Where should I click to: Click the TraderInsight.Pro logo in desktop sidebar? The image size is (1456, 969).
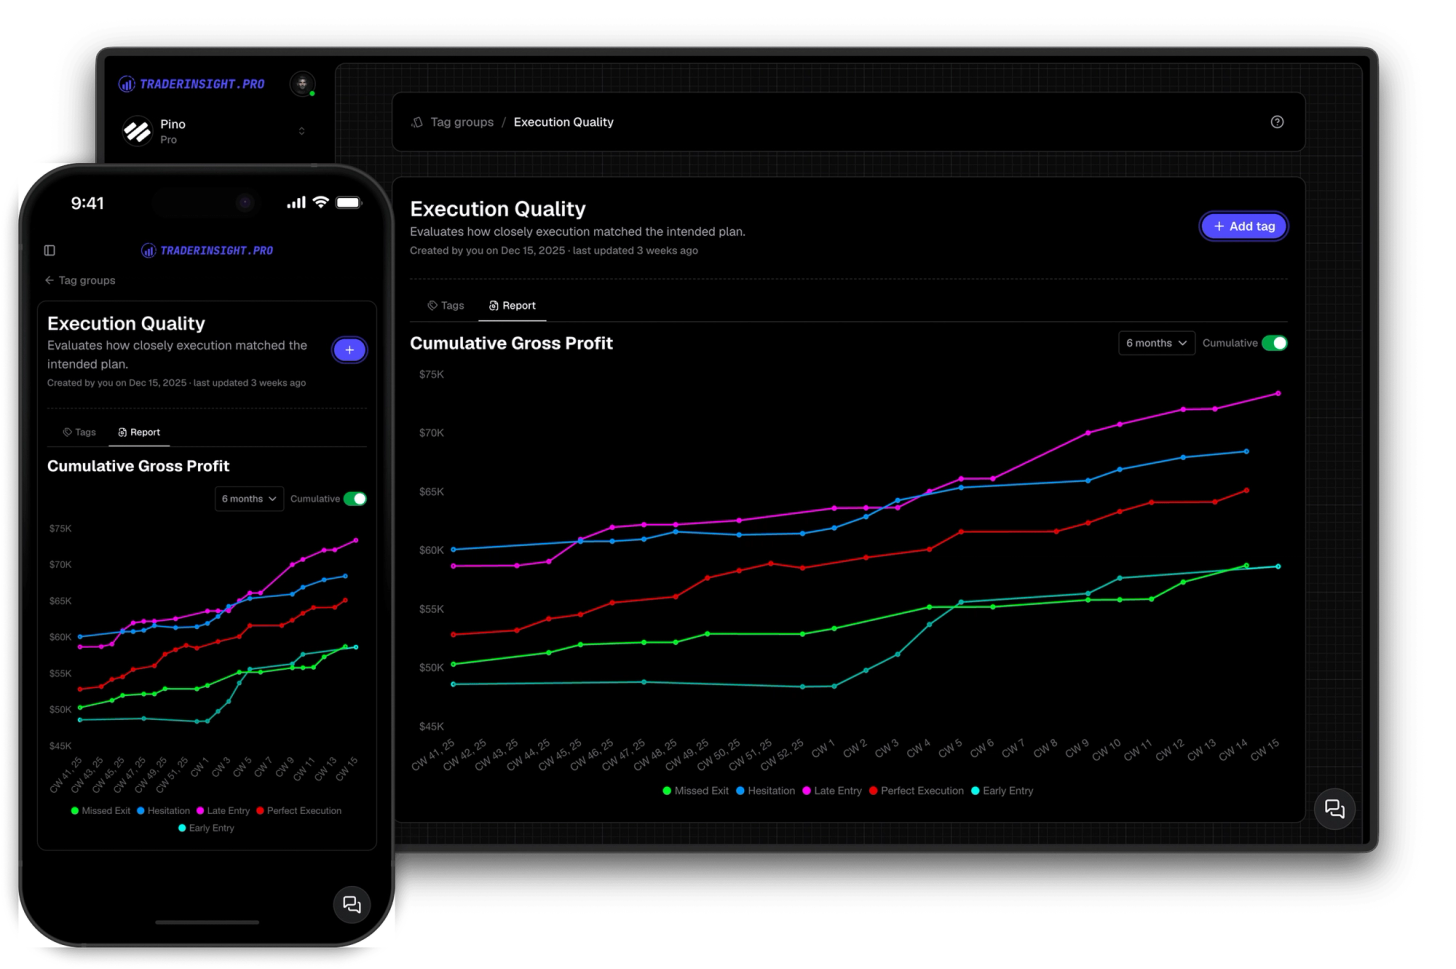[192, 84]
